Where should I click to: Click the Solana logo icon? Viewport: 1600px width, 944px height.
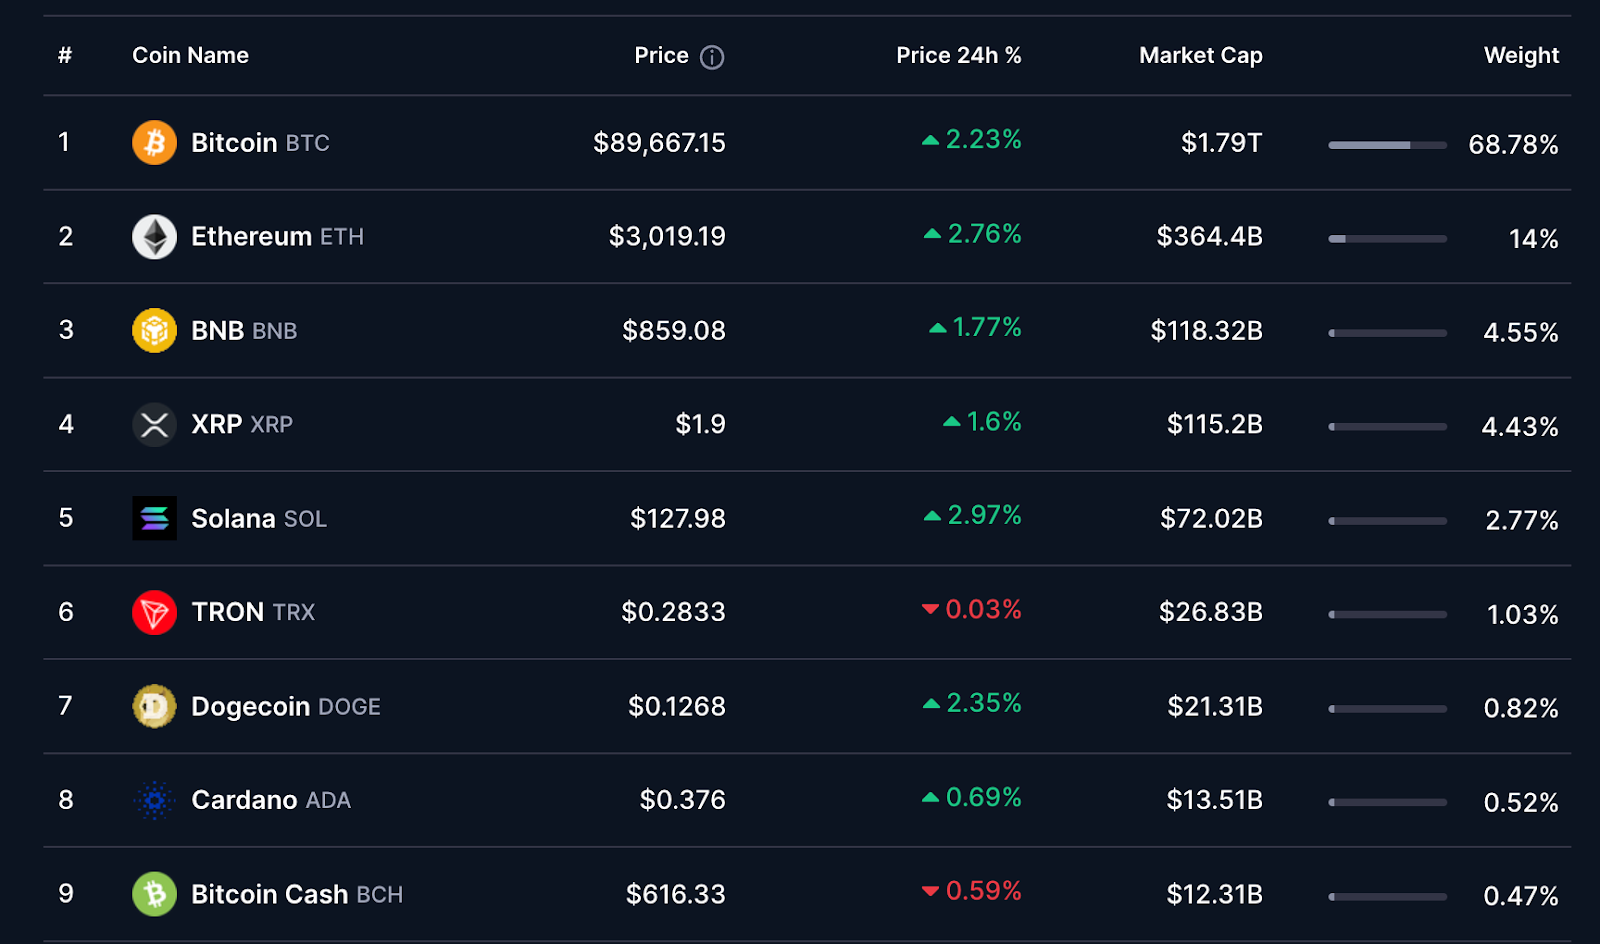coord(154,518)
